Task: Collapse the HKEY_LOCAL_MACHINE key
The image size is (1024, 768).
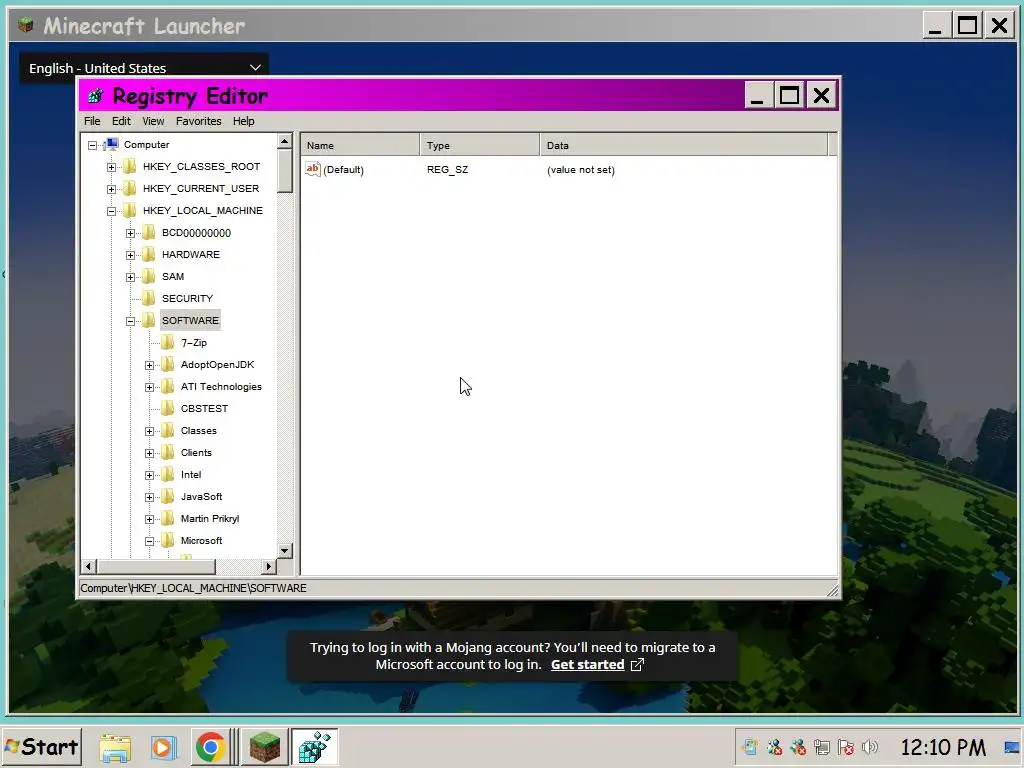Action: 112,211
